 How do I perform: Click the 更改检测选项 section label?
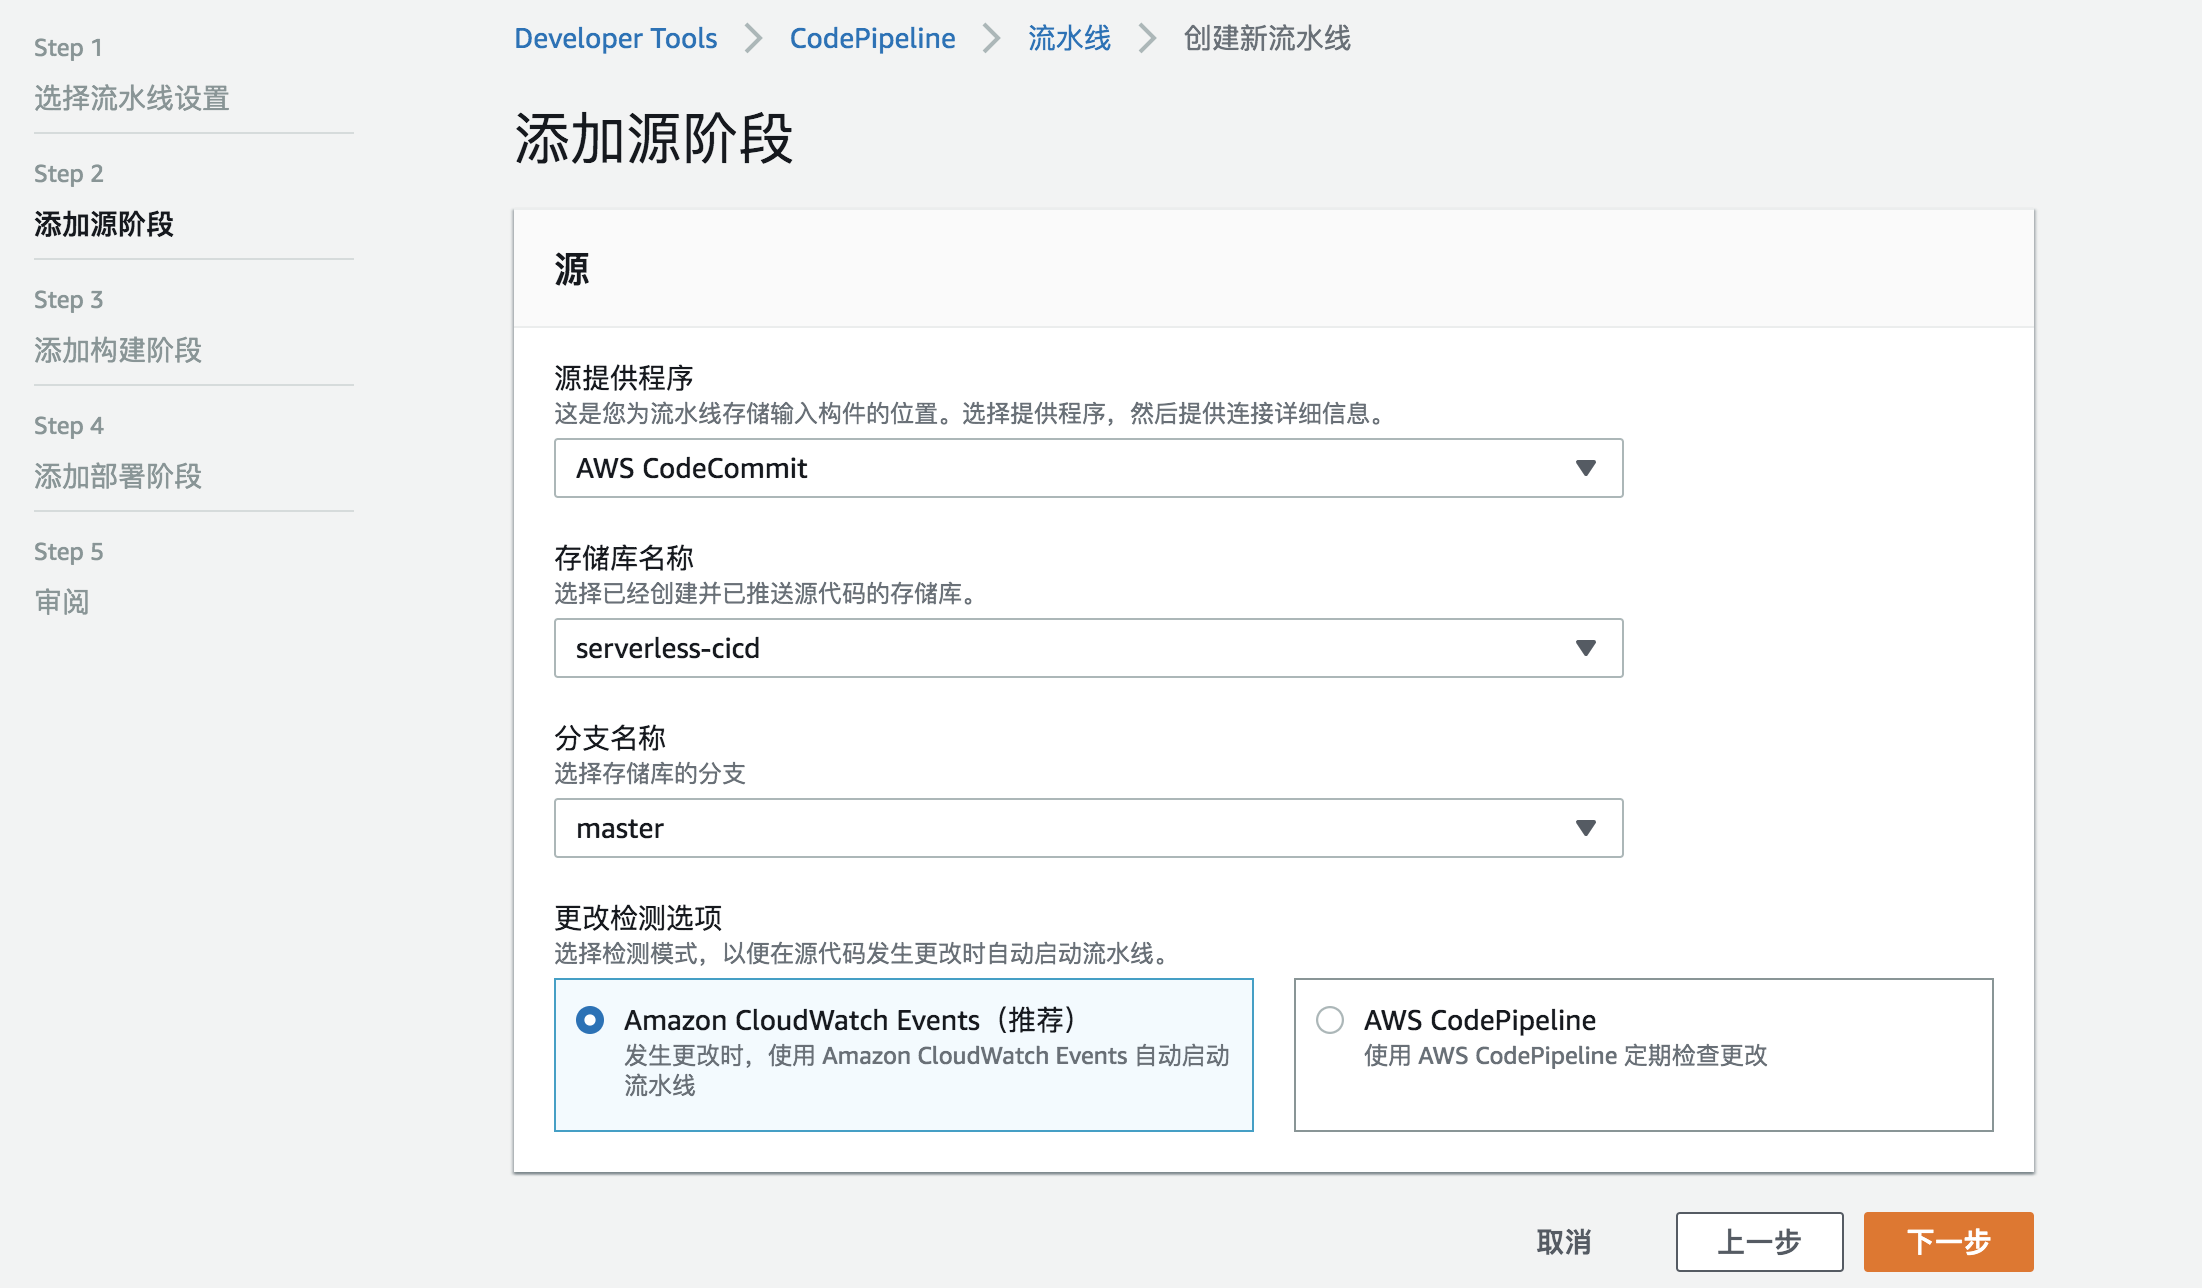pyautogui.click(x=638, y=918)
